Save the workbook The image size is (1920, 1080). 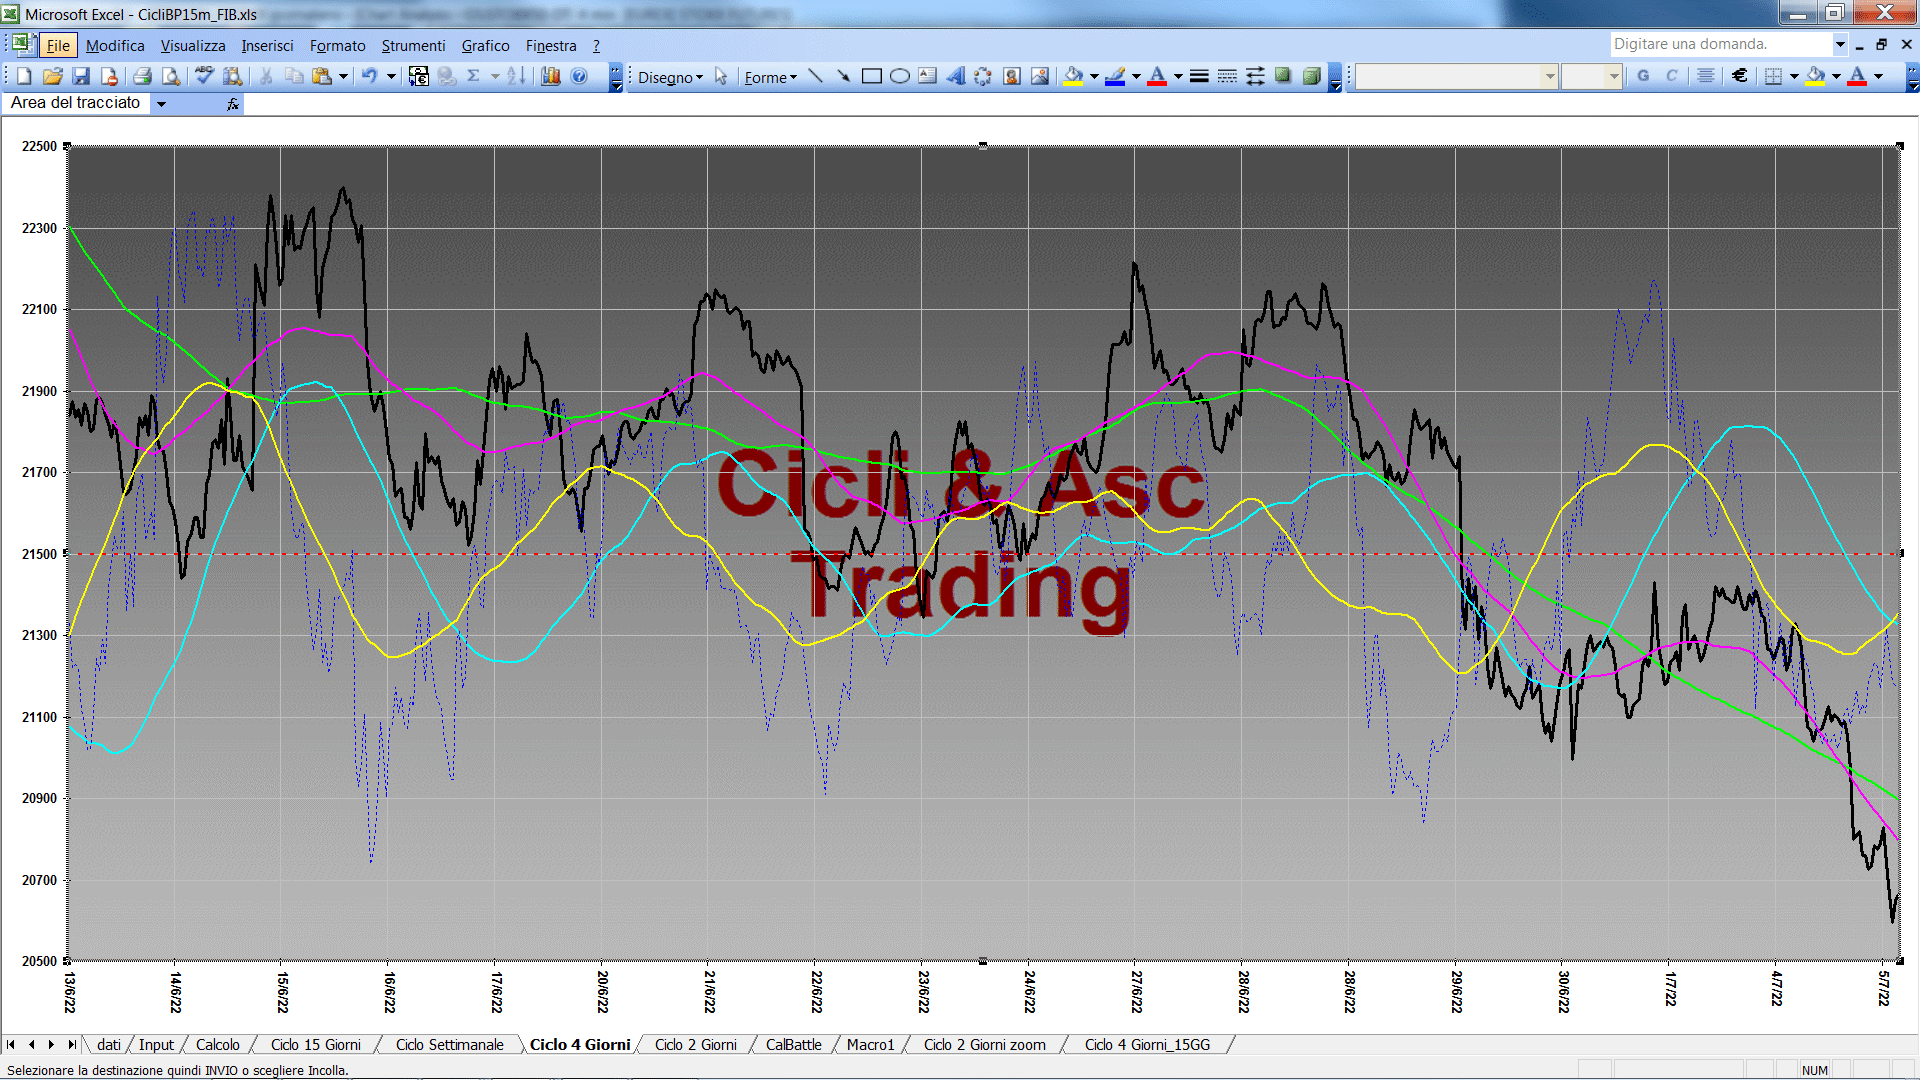[x=81, y=77]
